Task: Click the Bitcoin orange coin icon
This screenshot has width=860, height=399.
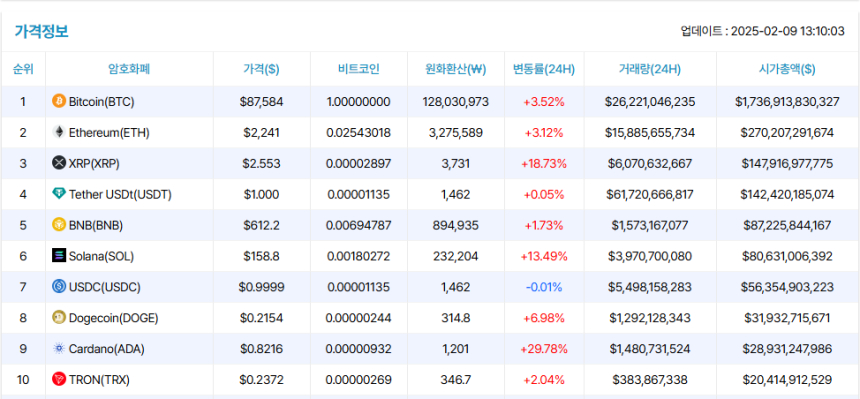Action: 58,101
